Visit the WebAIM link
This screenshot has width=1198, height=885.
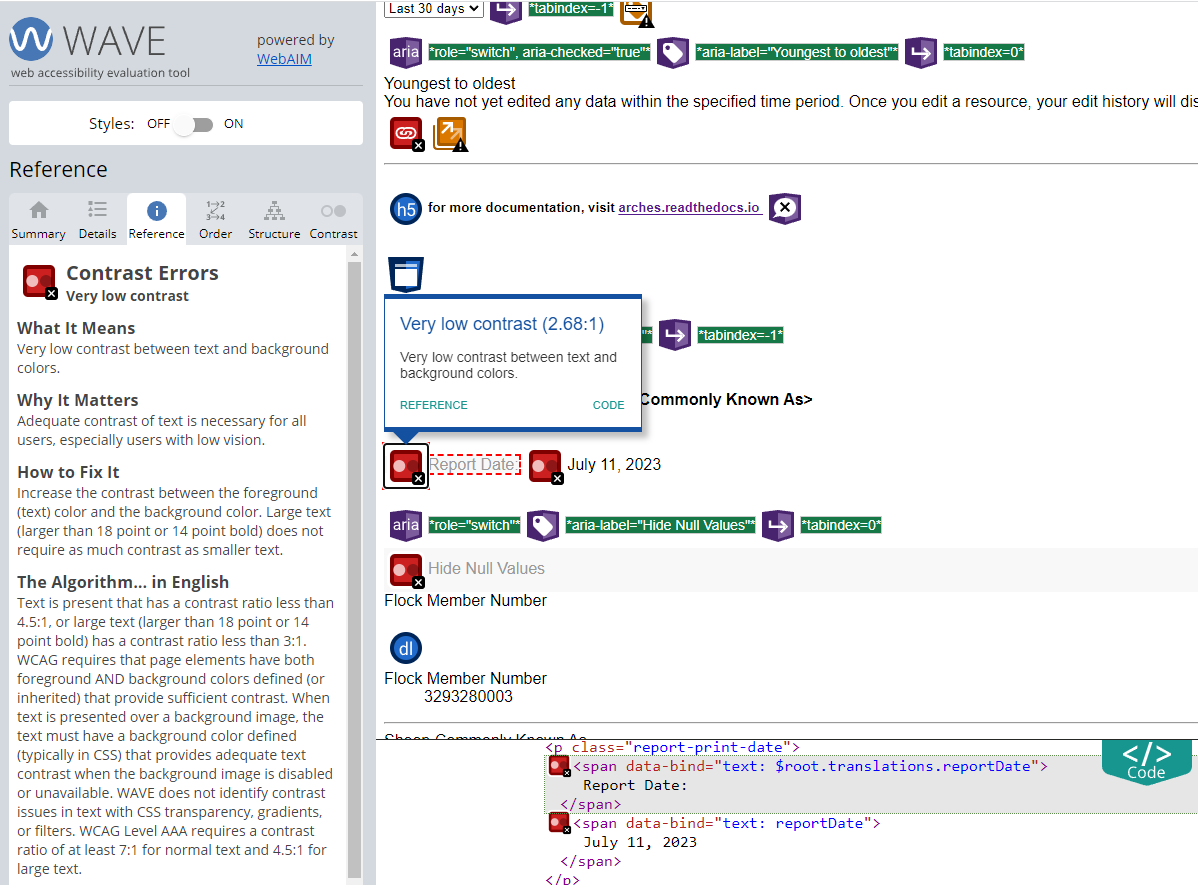tap(283, 58)
